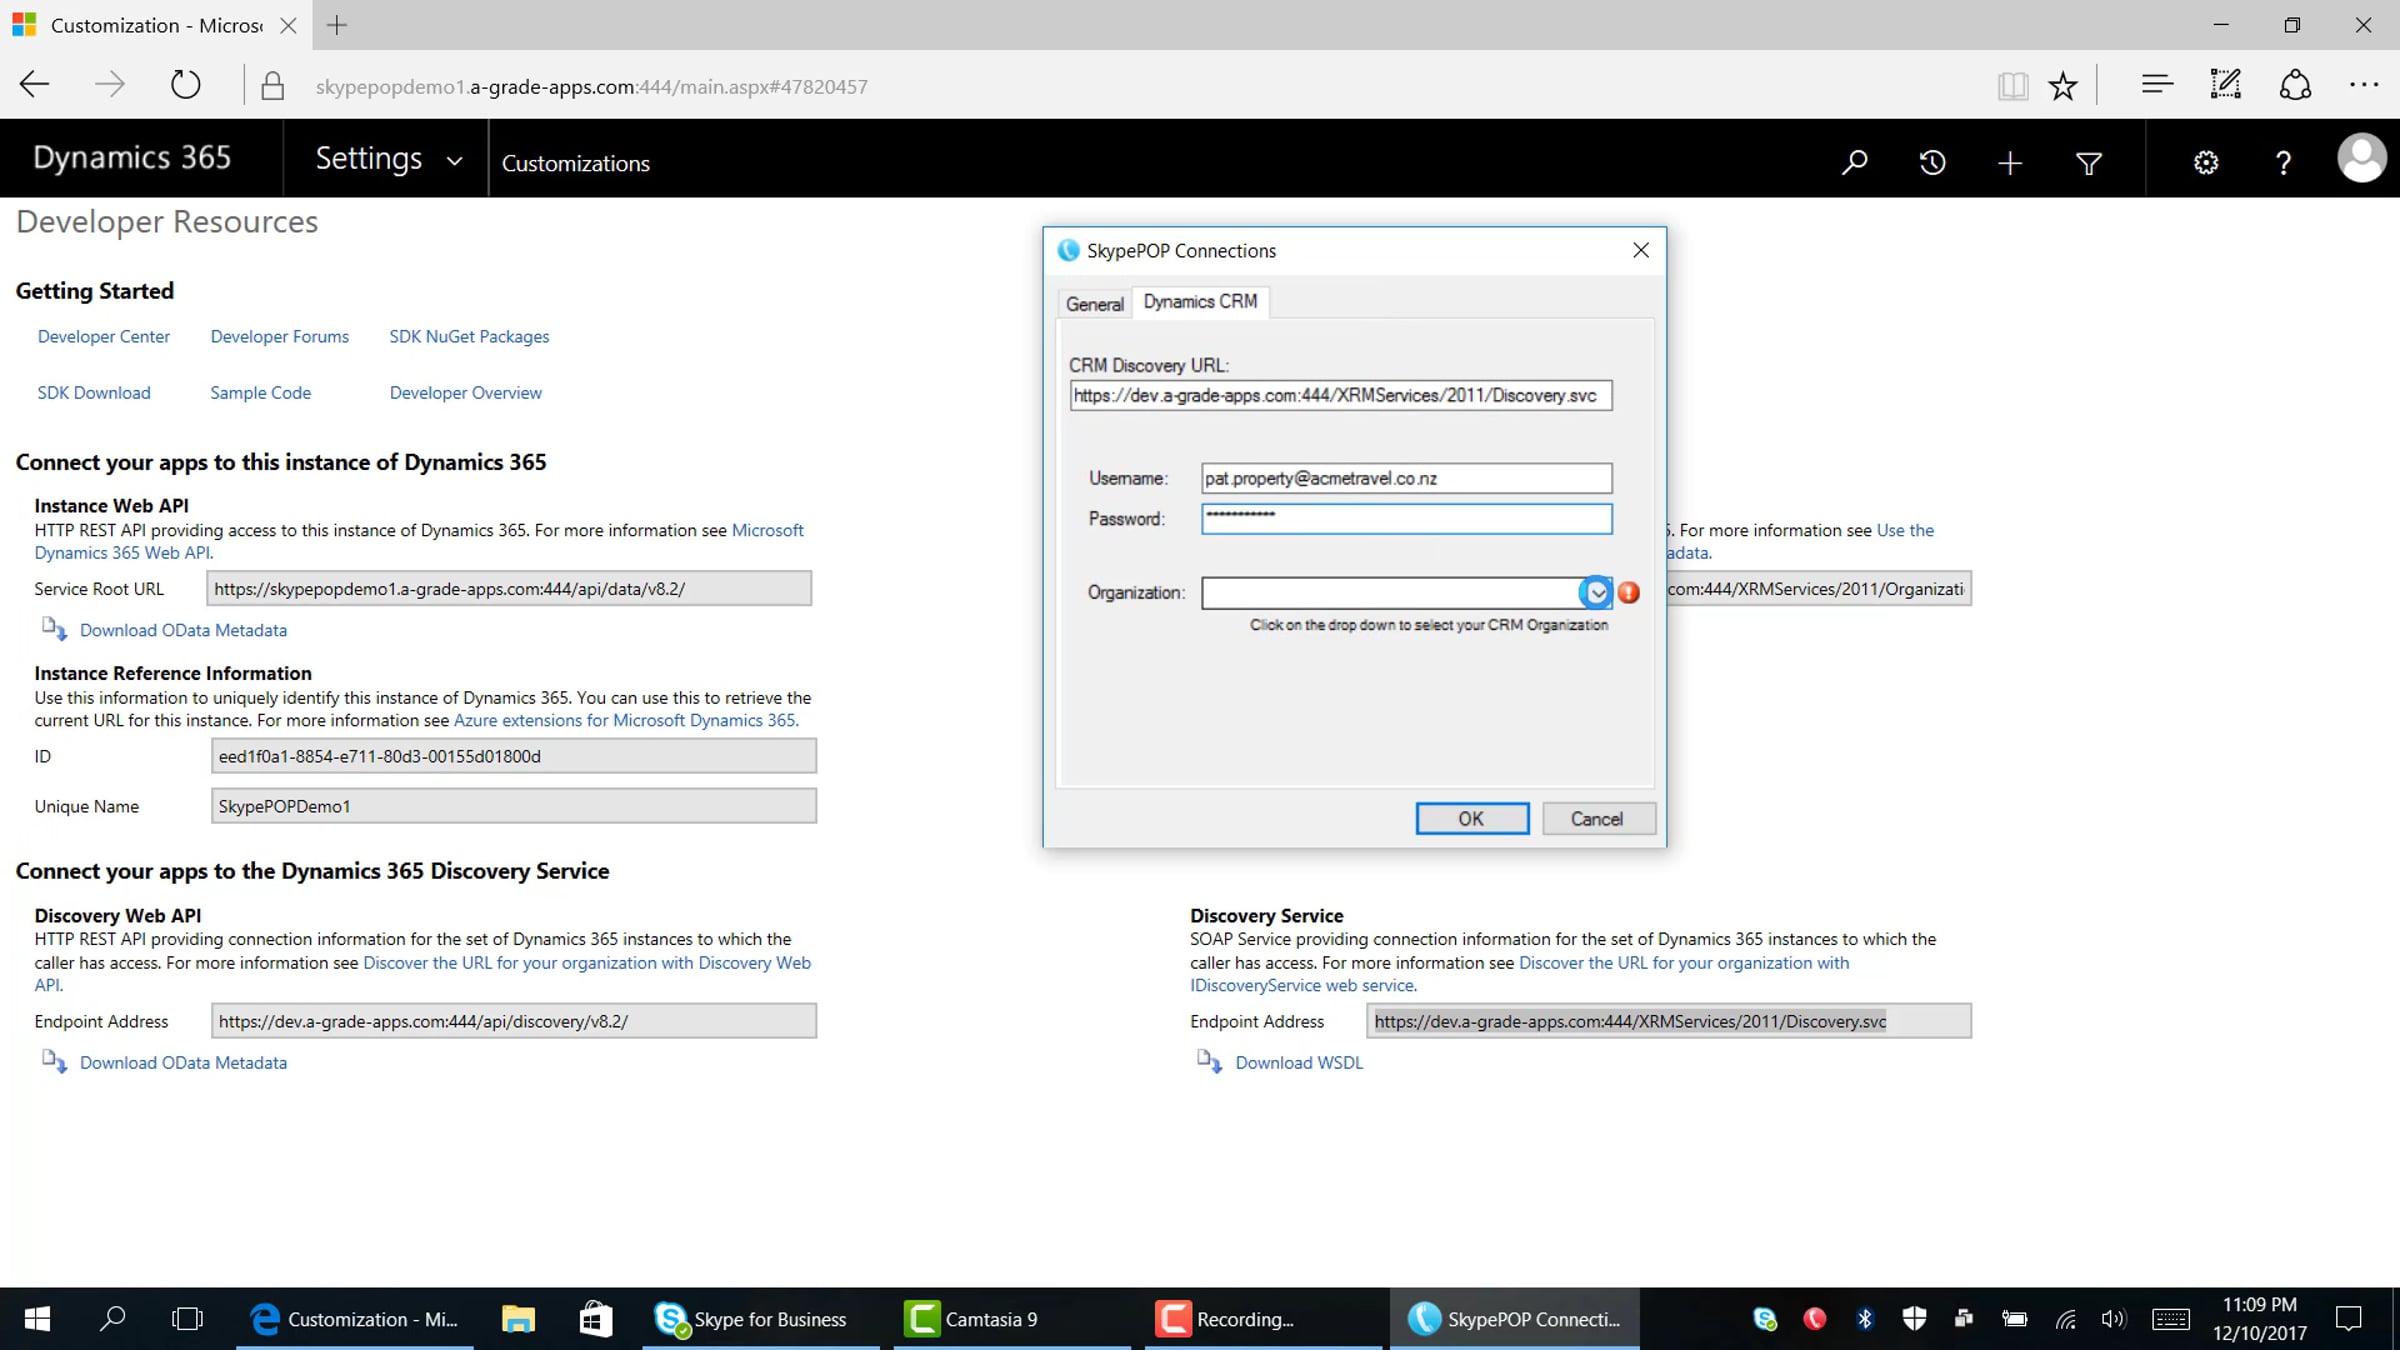The height and width of the screenshot is (1350, 2400).
Task: Click the help question mark icon
Action: pos(2283,162)
